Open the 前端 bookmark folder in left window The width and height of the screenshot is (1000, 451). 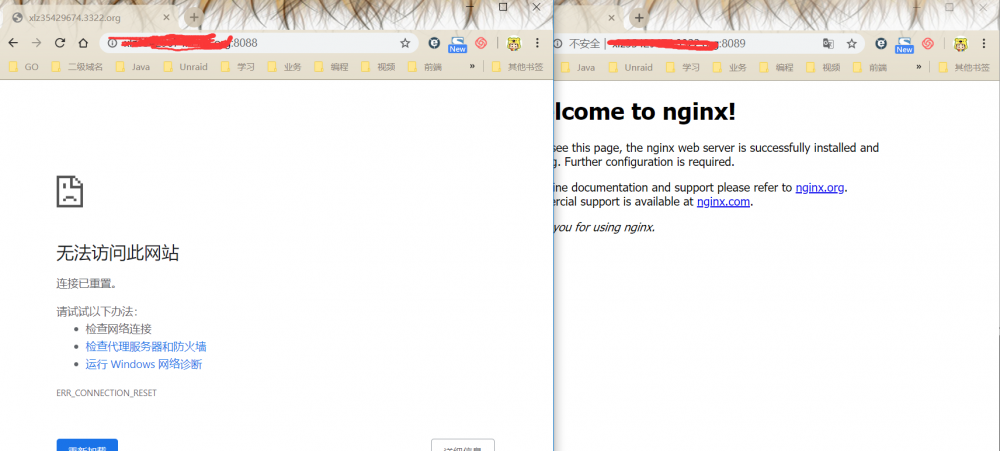[x=425, y=66]
